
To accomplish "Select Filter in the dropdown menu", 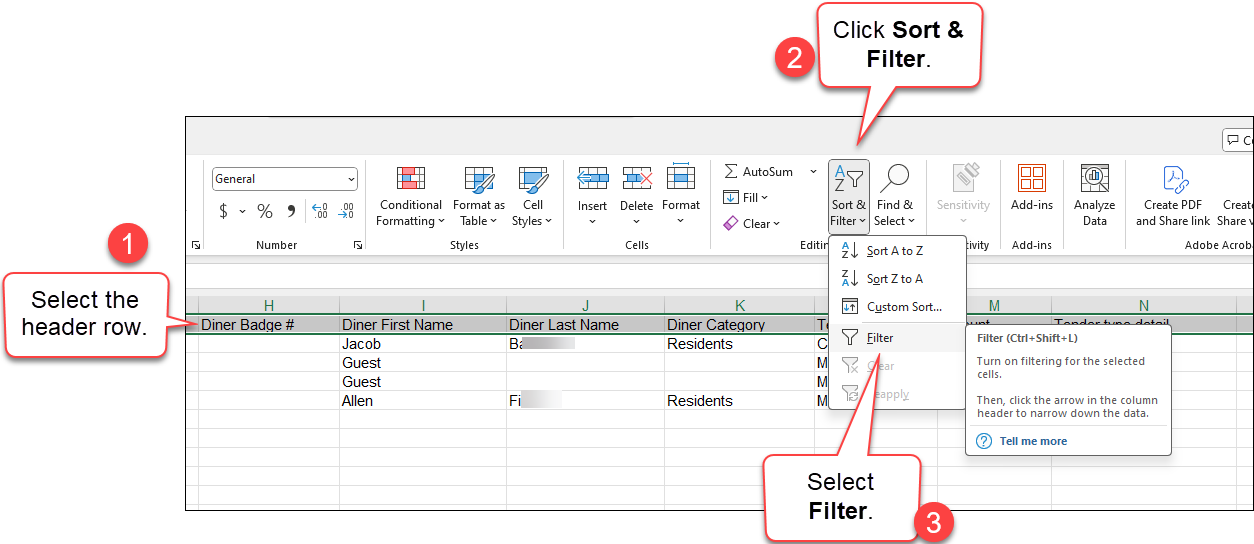I will point(897,338).
